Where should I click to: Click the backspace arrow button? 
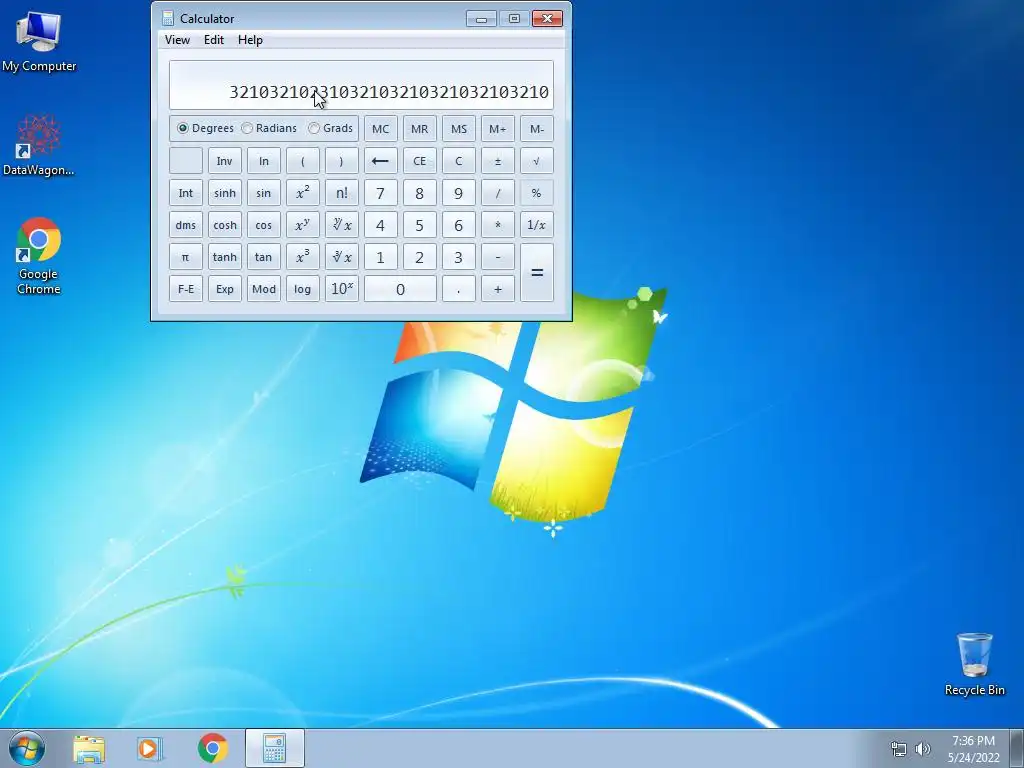tap(380, 161)
